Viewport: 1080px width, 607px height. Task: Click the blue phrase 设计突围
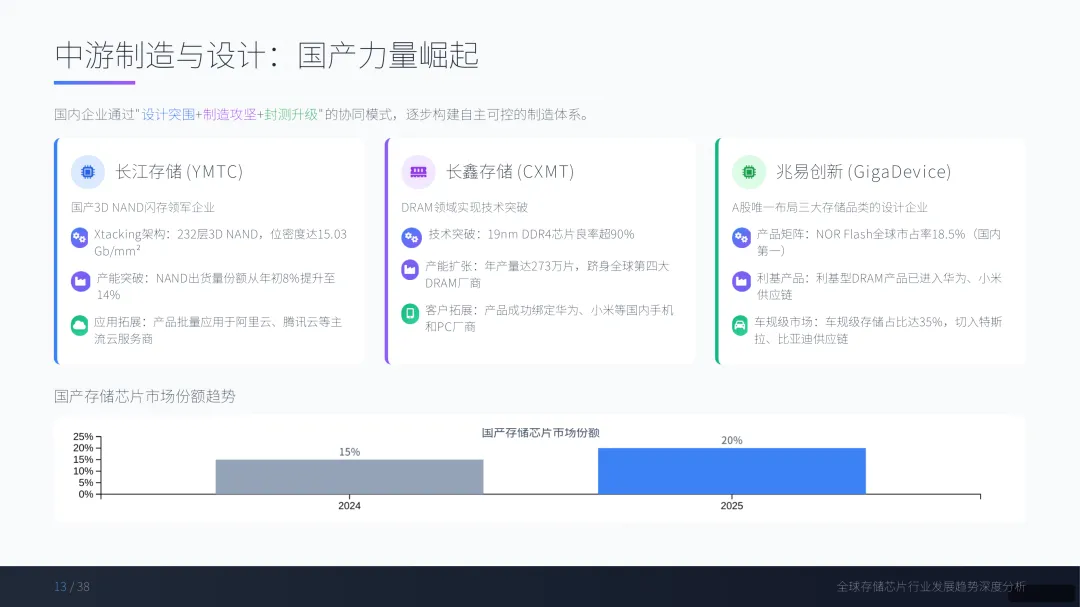168,114
